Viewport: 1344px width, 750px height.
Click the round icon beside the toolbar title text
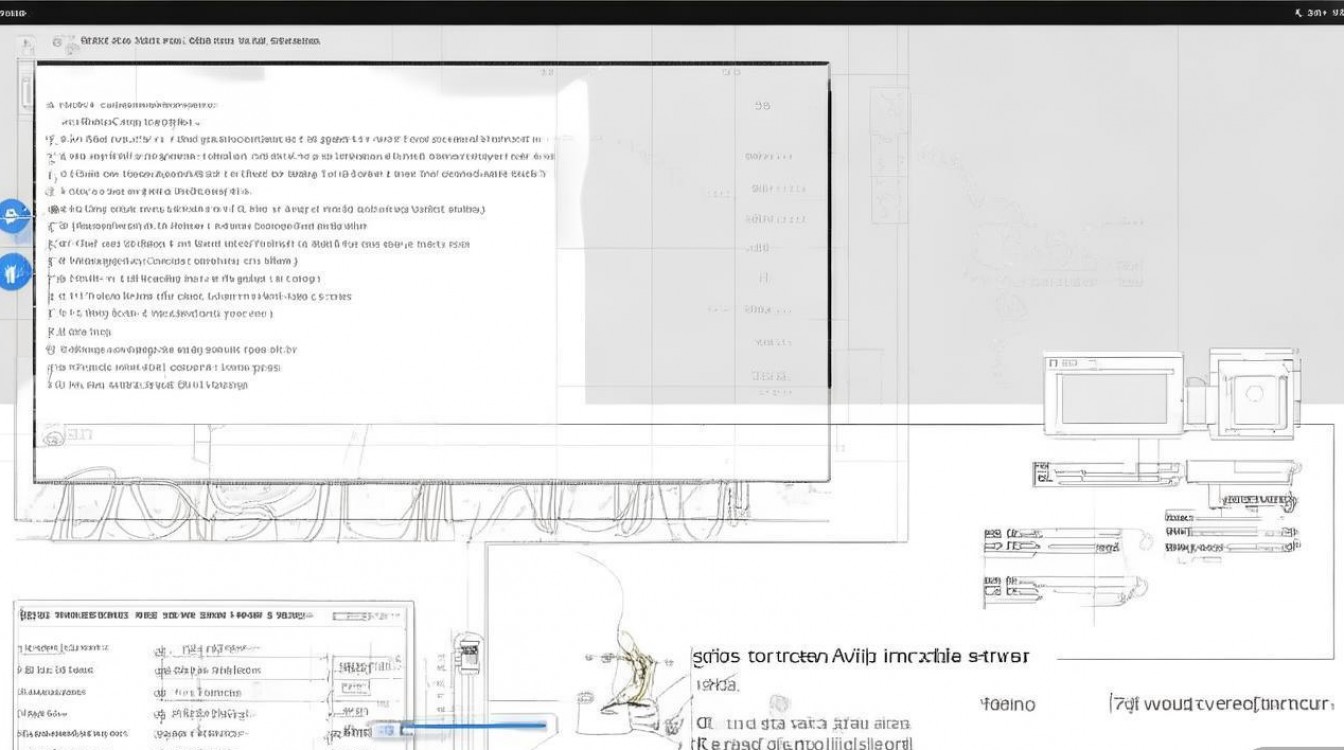(59, 43)
